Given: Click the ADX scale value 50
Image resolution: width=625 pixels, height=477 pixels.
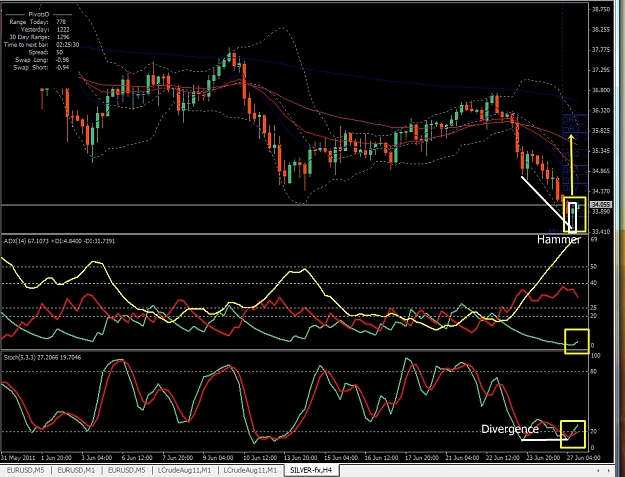Looking at the screenshot, I should [x=594, y=267].
